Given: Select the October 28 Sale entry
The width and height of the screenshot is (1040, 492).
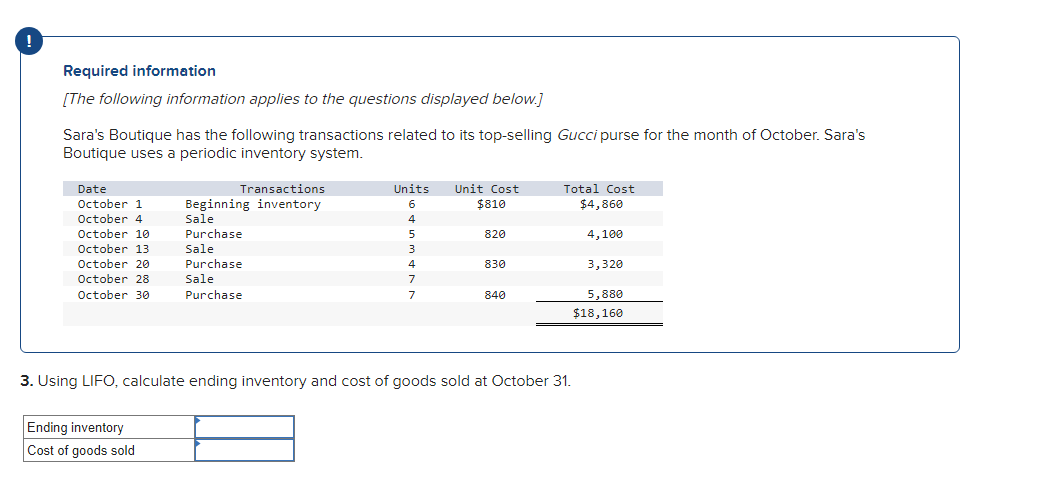Looking at the screenshot, I should pos(363,279).
